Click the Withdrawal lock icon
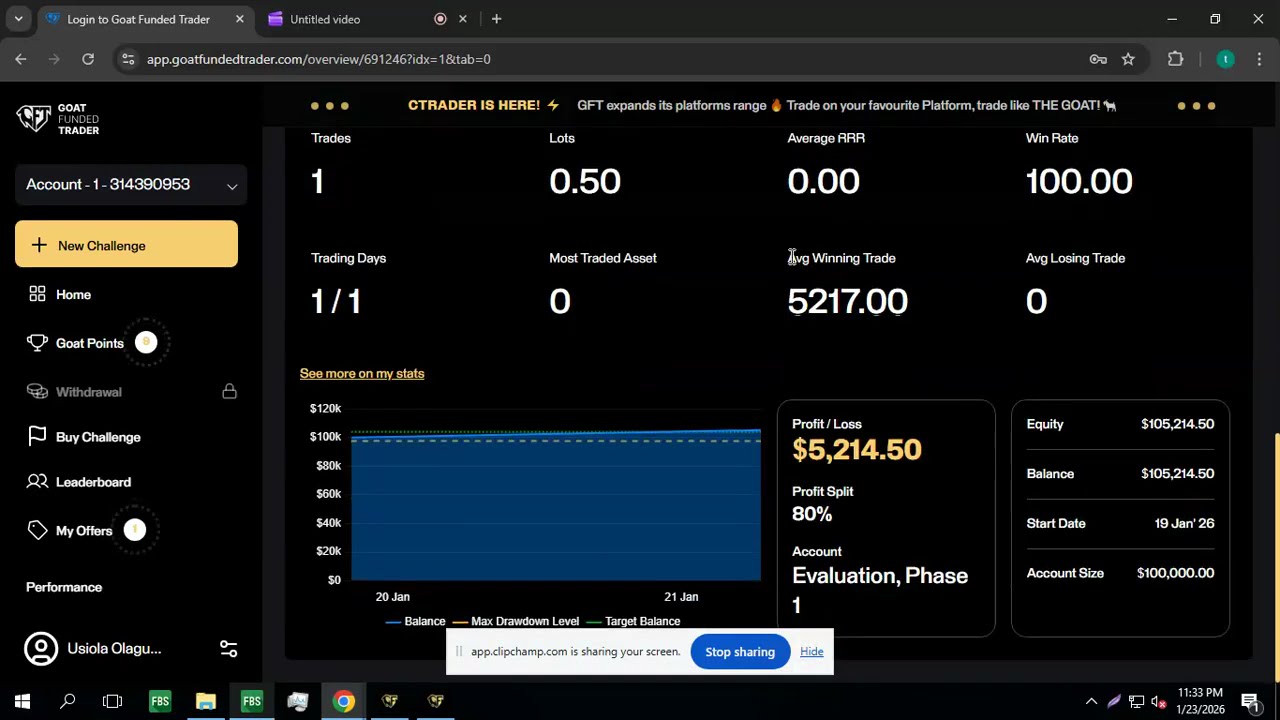 [229, 391]
